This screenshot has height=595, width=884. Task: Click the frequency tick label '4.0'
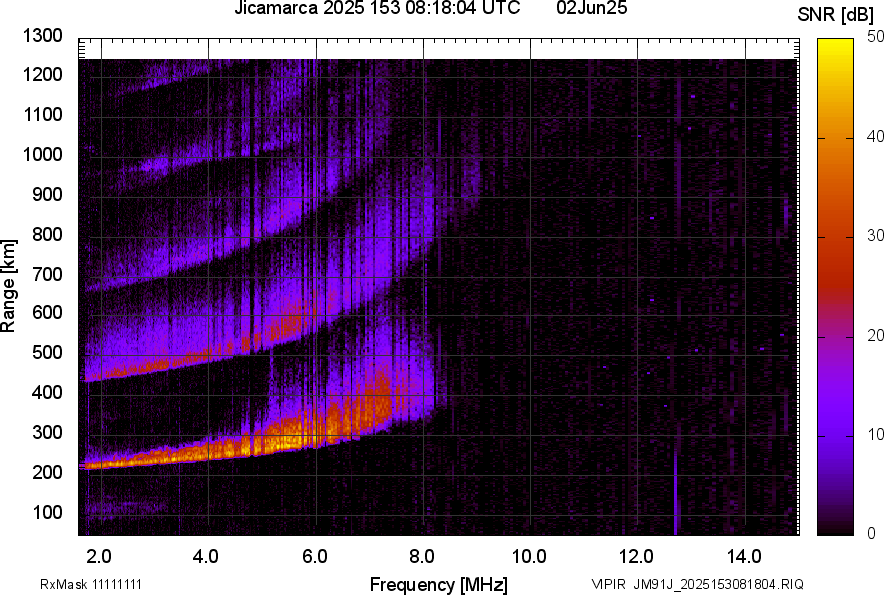(x=205, y=557)
